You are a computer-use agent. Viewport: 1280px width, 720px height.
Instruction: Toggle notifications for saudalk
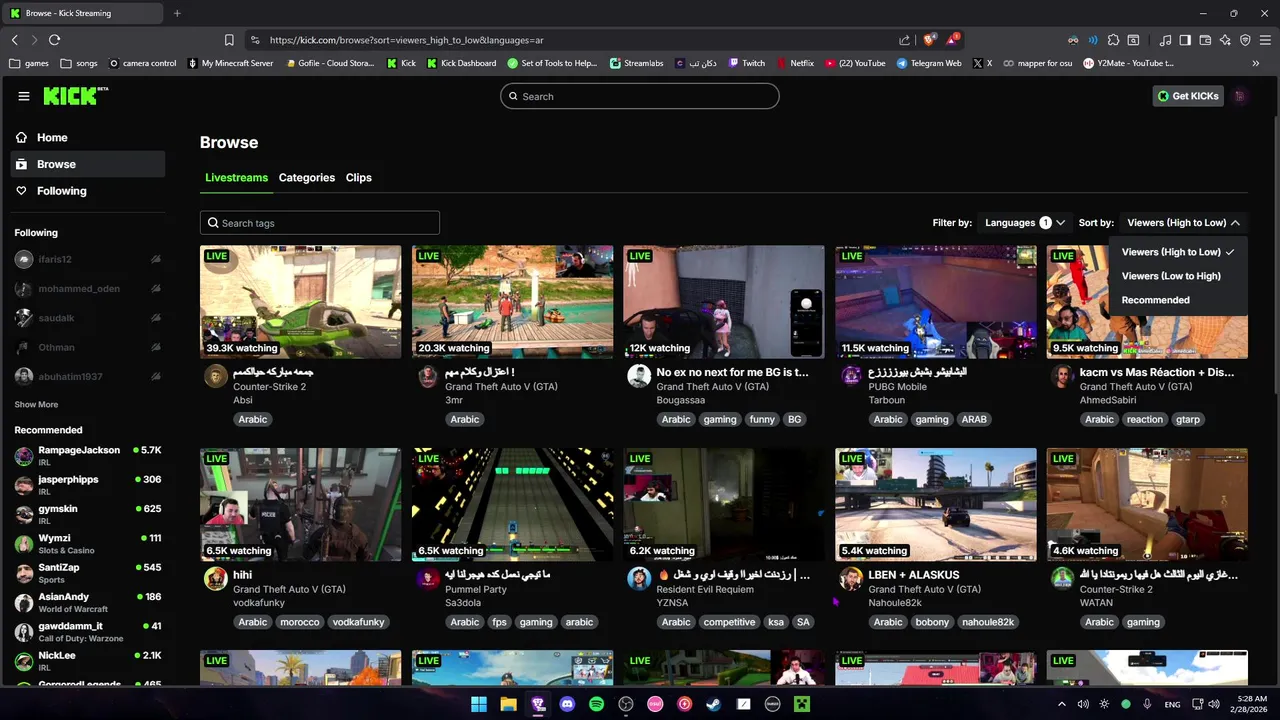click(155, 318)
